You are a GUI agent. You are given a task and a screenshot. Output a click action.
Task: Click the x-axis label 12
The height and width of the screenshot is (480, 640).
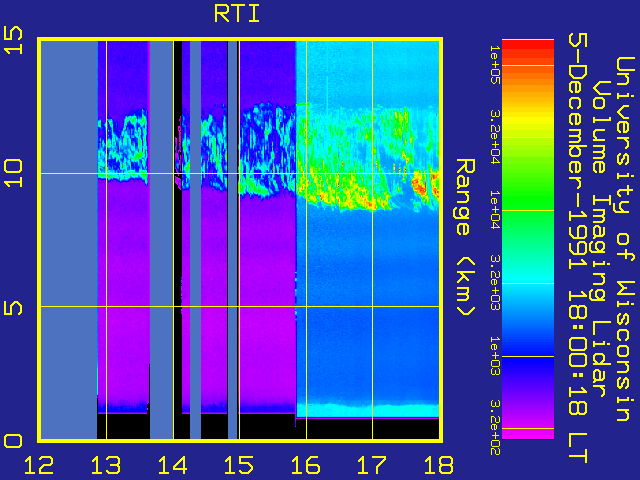click(x=39, y=465)
